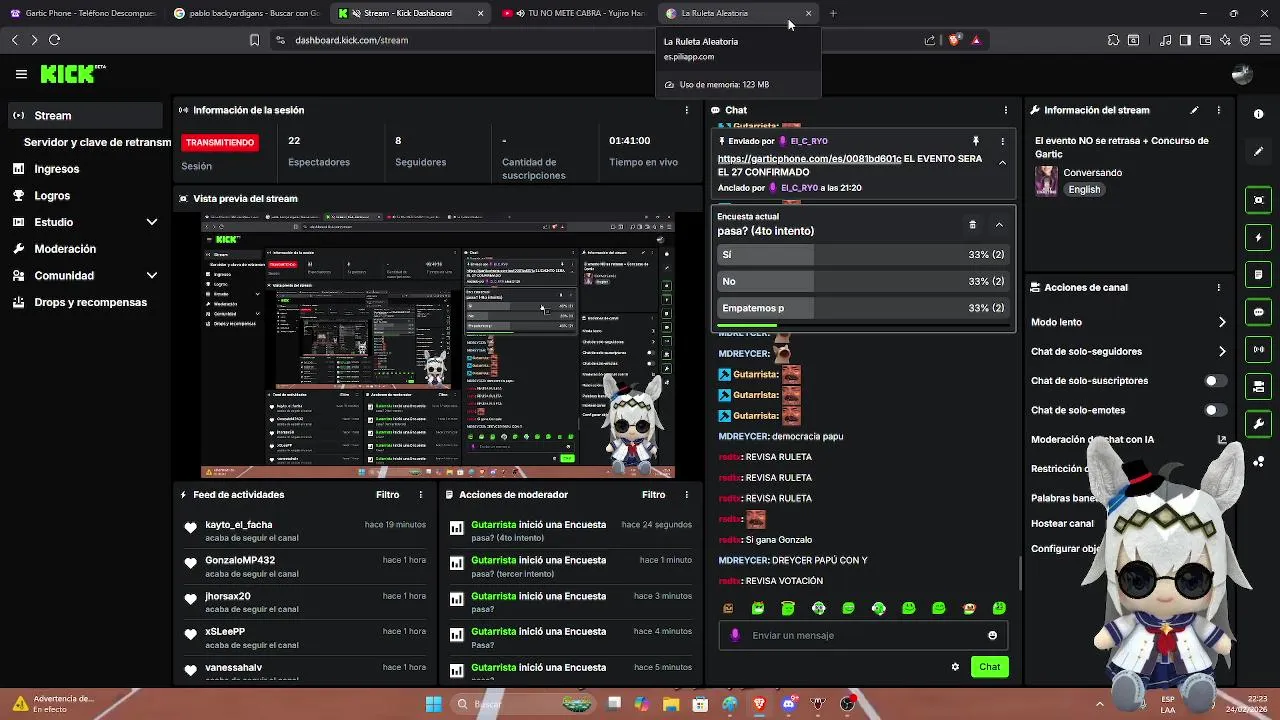Click the browser address bar URL
The image size is (1280, 720).
pyautogui.click(x=351, y=40)
